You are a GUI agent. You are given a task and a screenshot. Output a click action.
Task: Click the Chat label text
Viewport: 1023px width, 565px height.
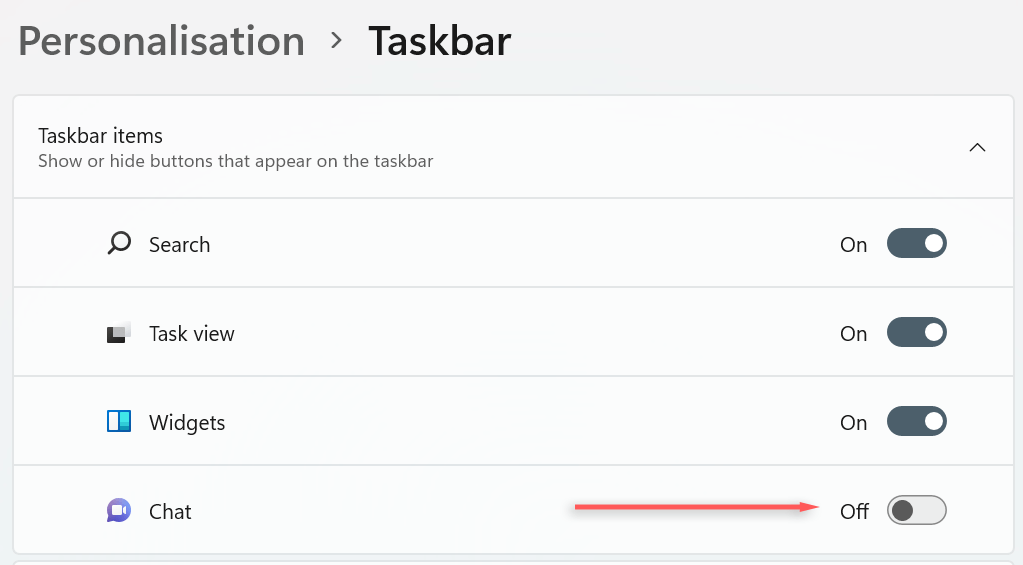(170, 512)
